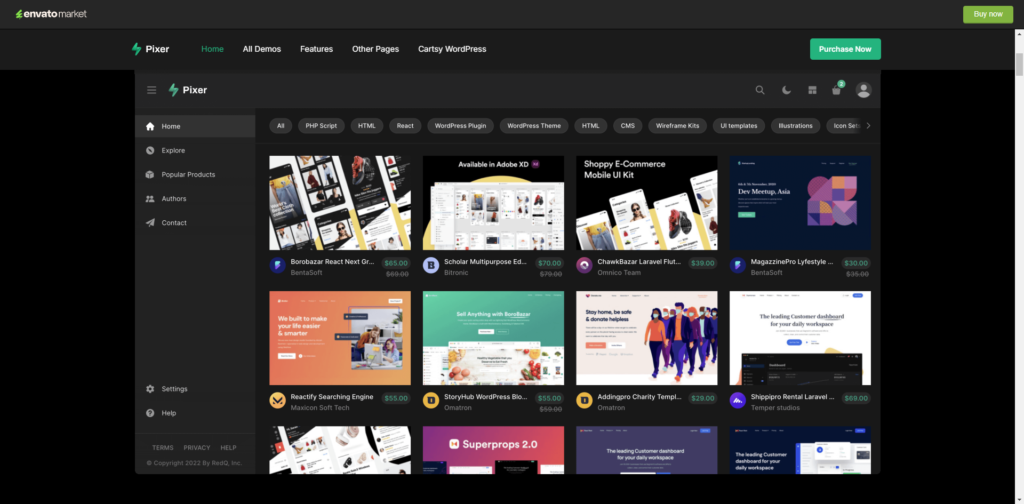Open the All Demos menu
1024x504 pixels.
[262, 49]
